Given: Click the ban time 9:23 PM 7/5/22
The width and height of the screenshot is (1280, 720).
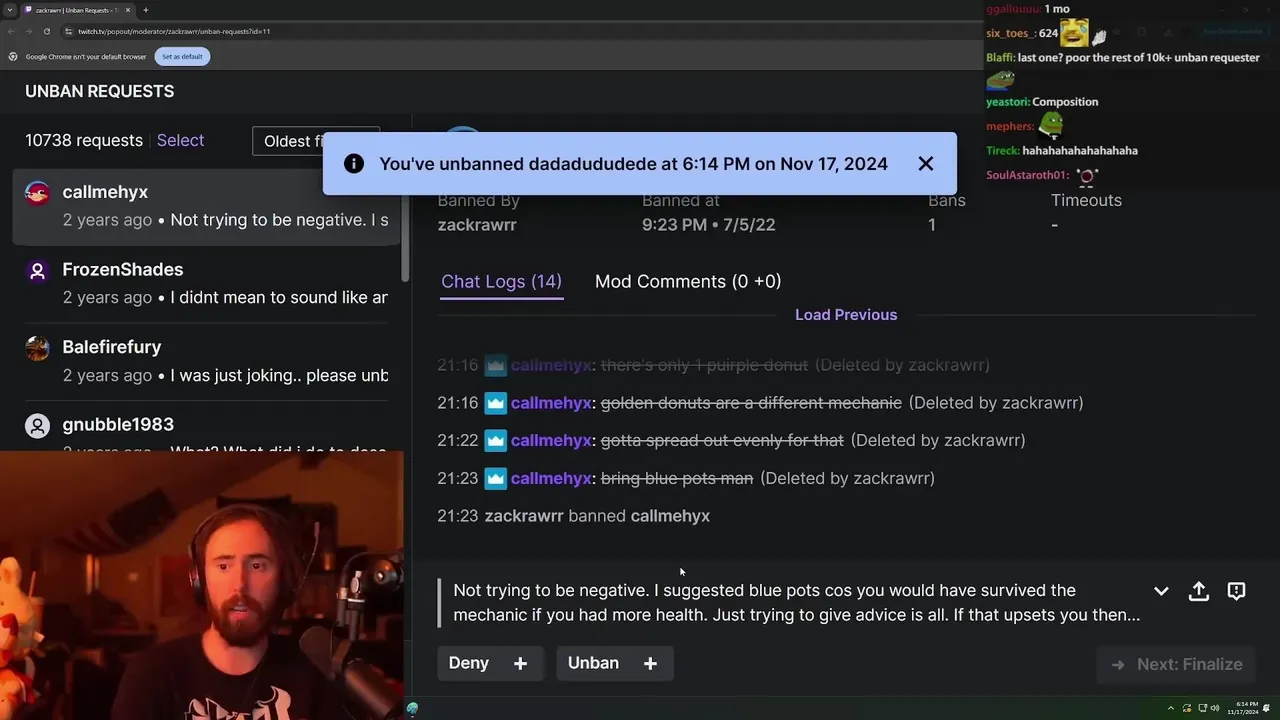Looking at the screenshot, I should click(709, 225).
